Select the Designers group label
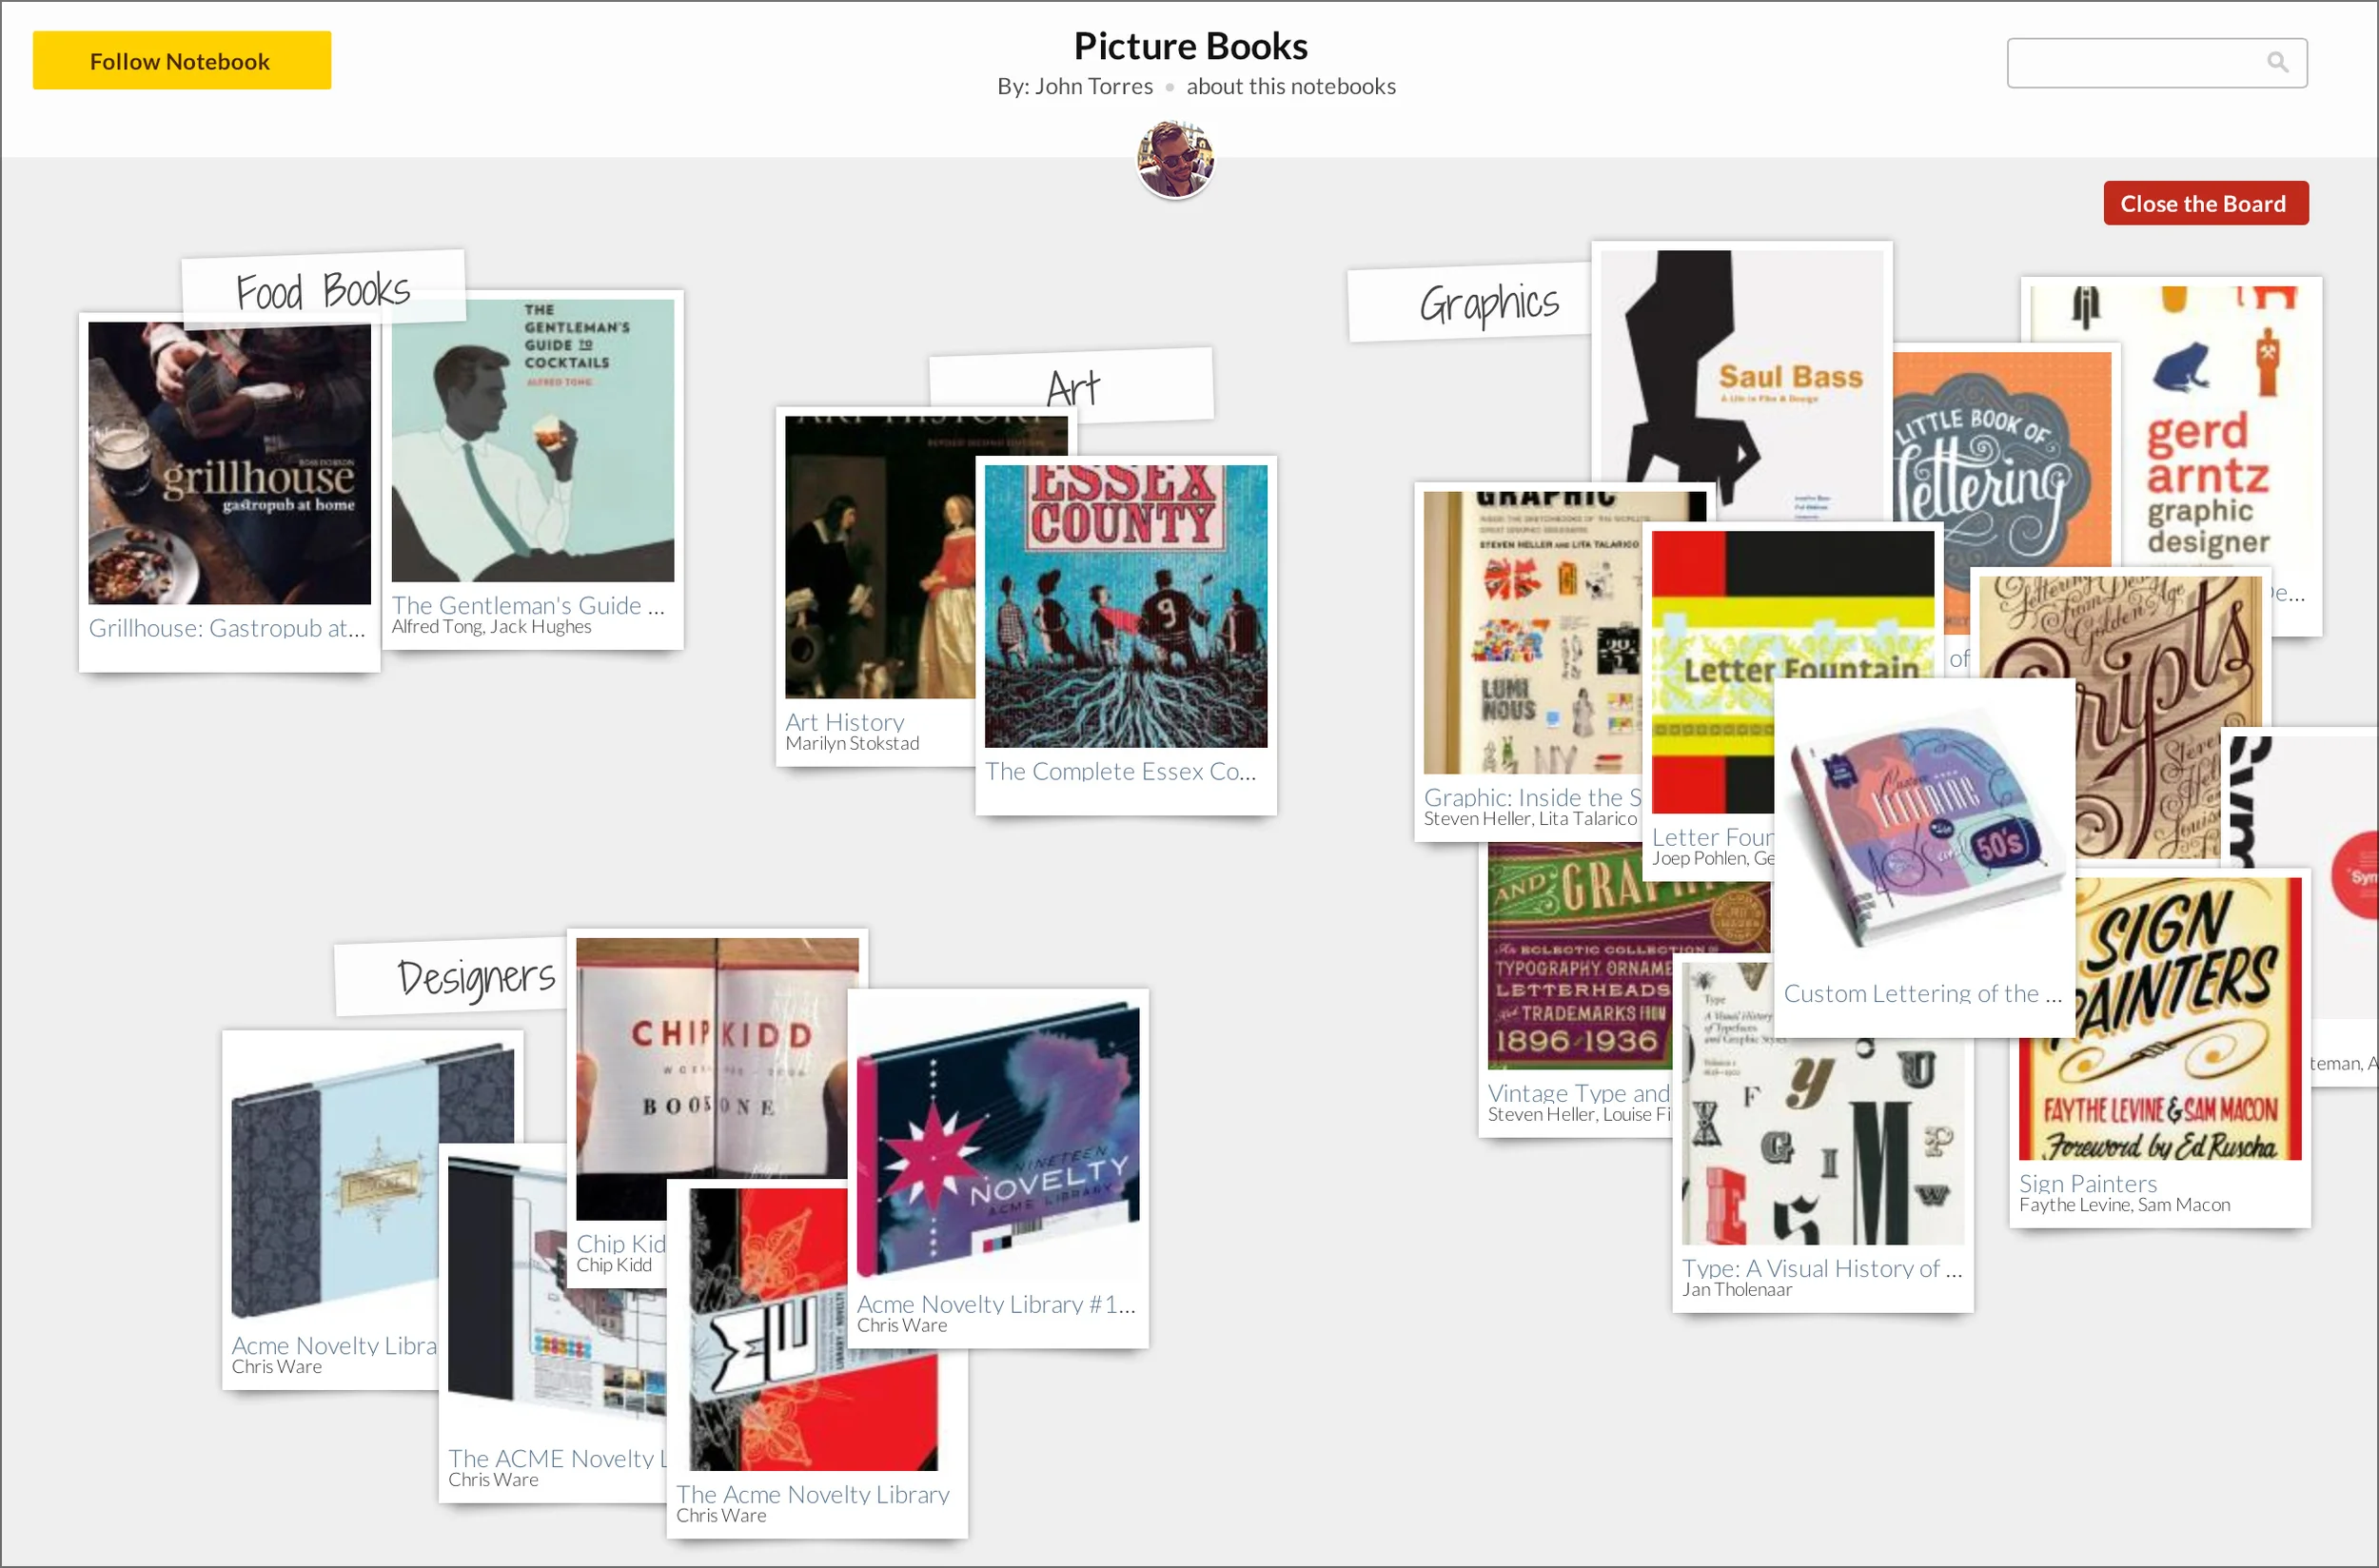The height and width of the screenshot is (1568, 2379). pyautogui.click(x=452, y=976)
